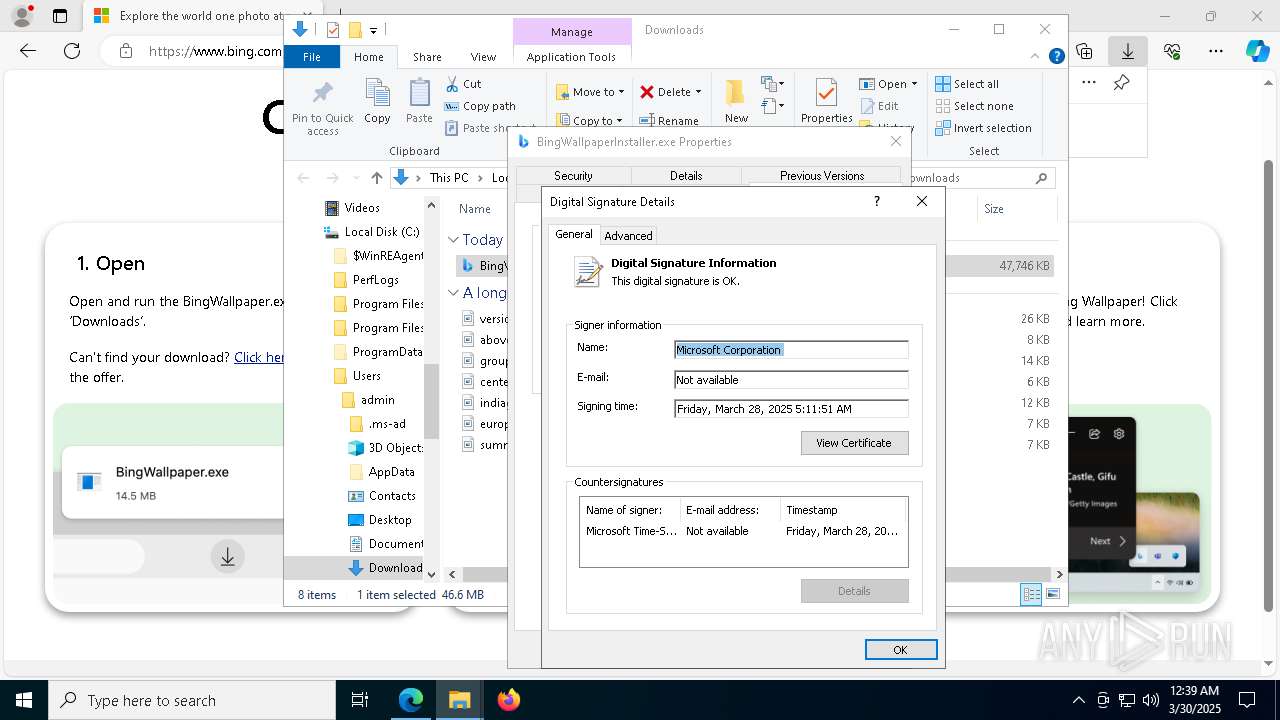Click the Signing time field
The image size is (1280, 720).
(791, 409)
